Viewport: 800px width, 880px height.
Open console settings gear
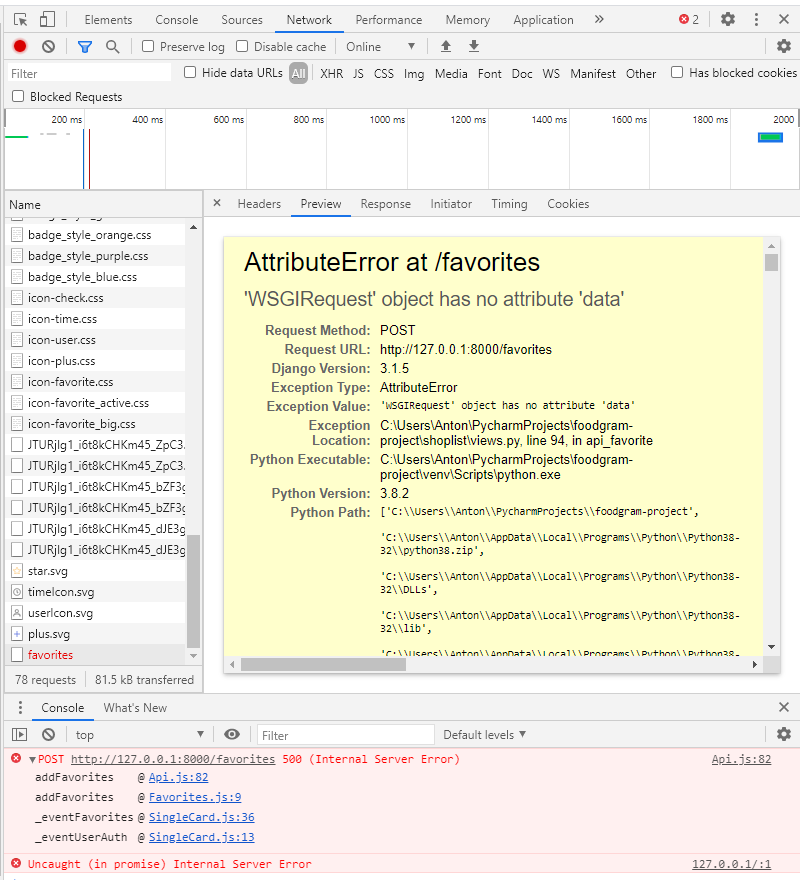pyautogui.click(x=784, y=734)
